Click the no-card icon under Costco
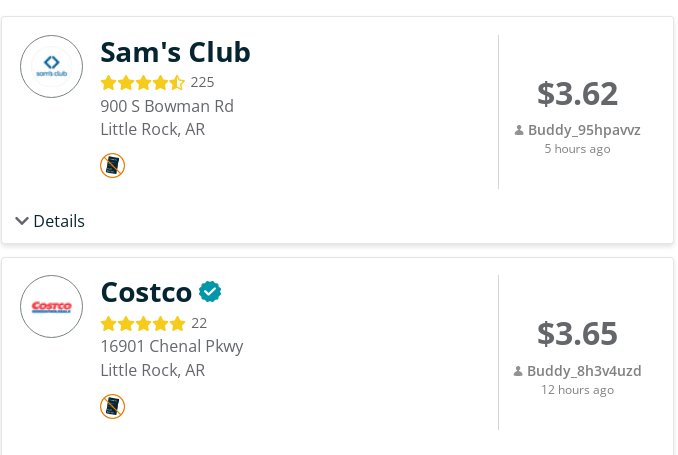Viewport: 678px width, 455px height. 112,407
